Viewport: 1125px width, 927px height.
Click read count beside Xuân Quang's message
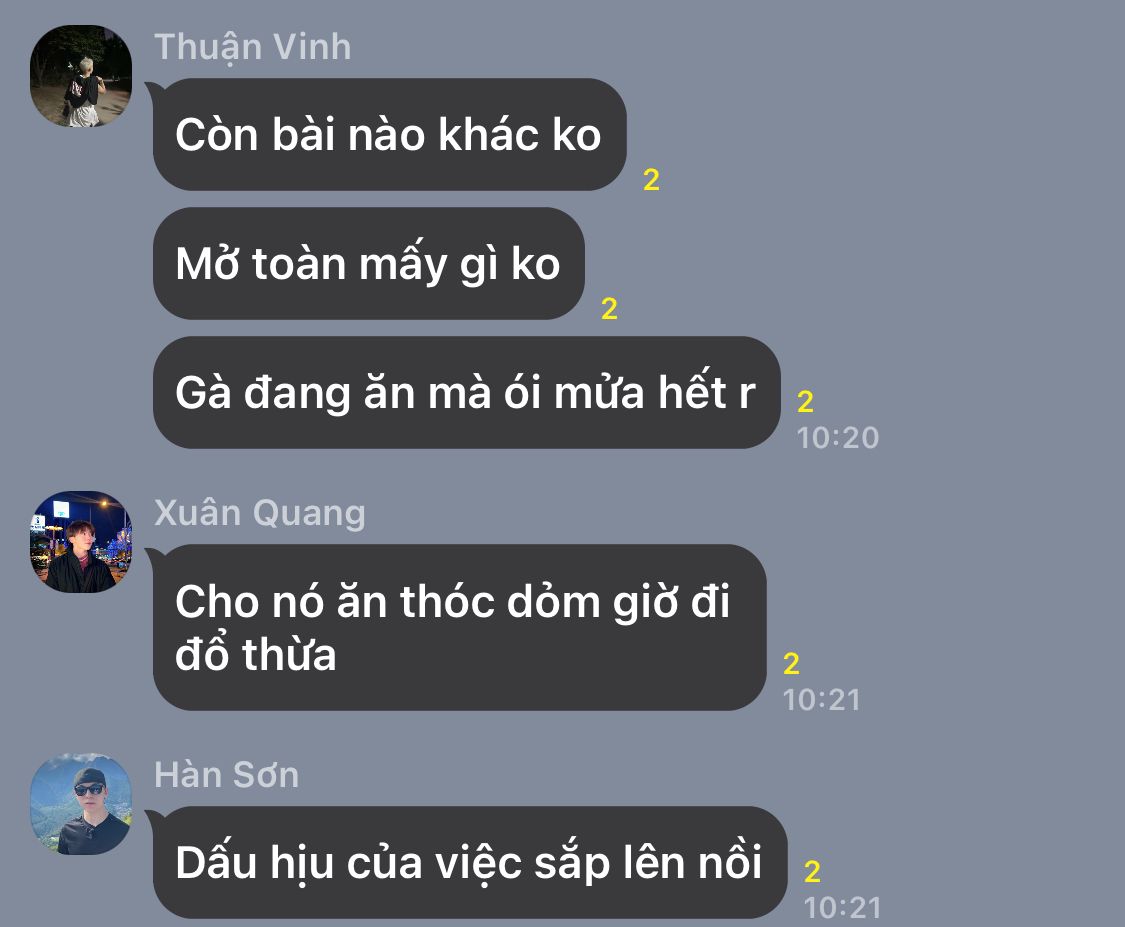pos(791,664)
